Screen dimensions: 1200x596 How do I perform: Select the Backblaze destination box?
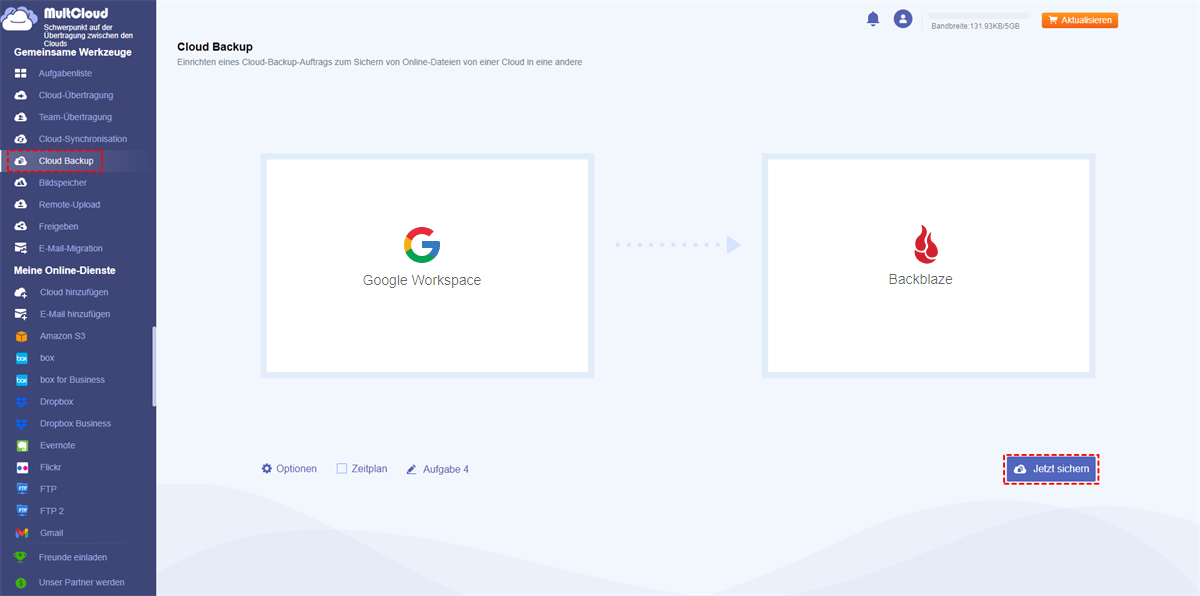pos(928,265)
